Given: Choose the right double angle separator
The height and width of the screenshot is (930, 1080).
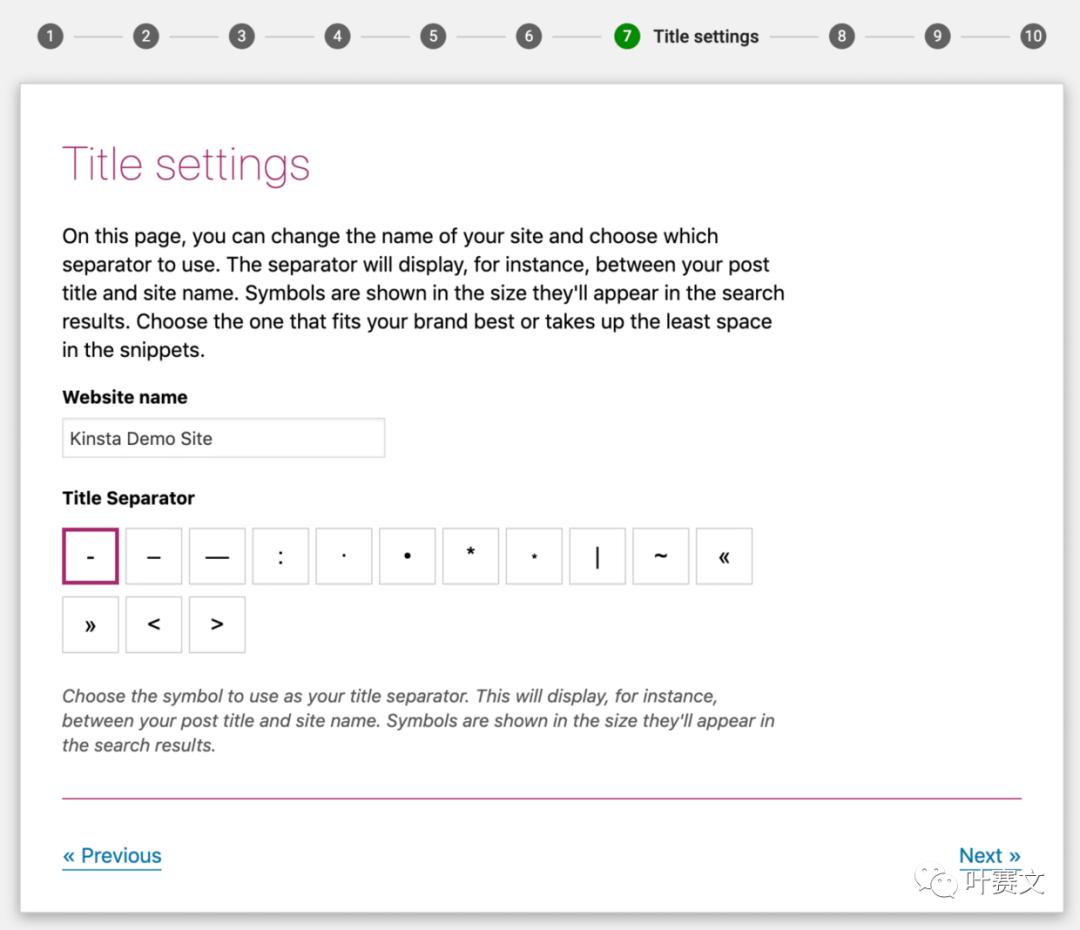Looking at the screenshot, I should (x=90, y=625).
